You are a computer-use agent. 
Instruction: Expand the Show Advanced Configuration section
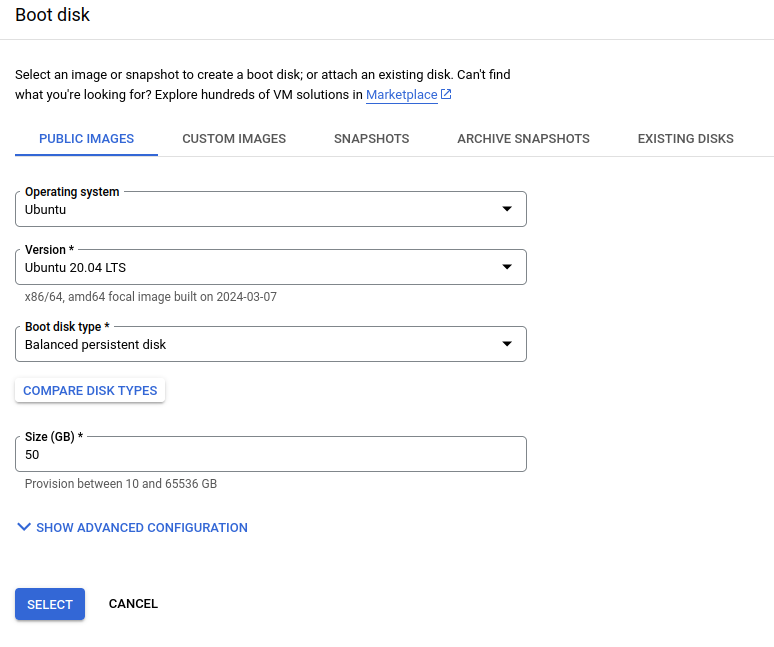coord(141,527)
